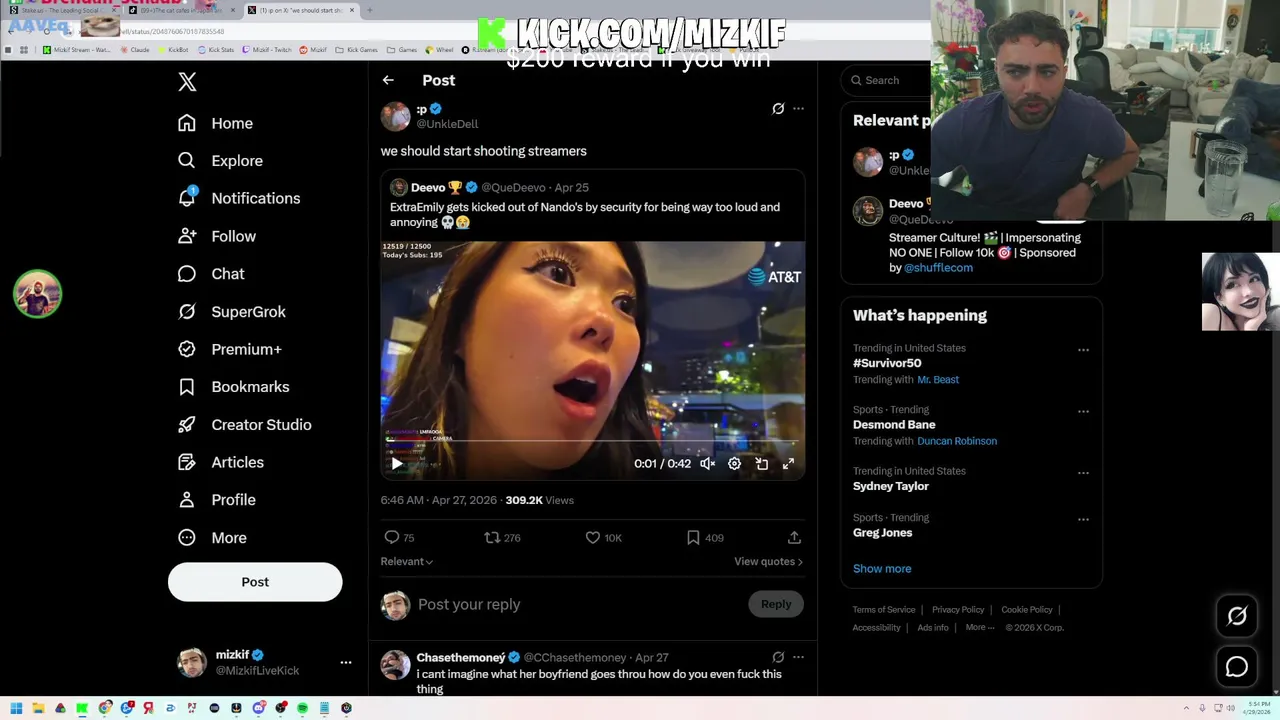
Task: Click the Bookmarks ribbon icon
Action: (x=187, y=387)
